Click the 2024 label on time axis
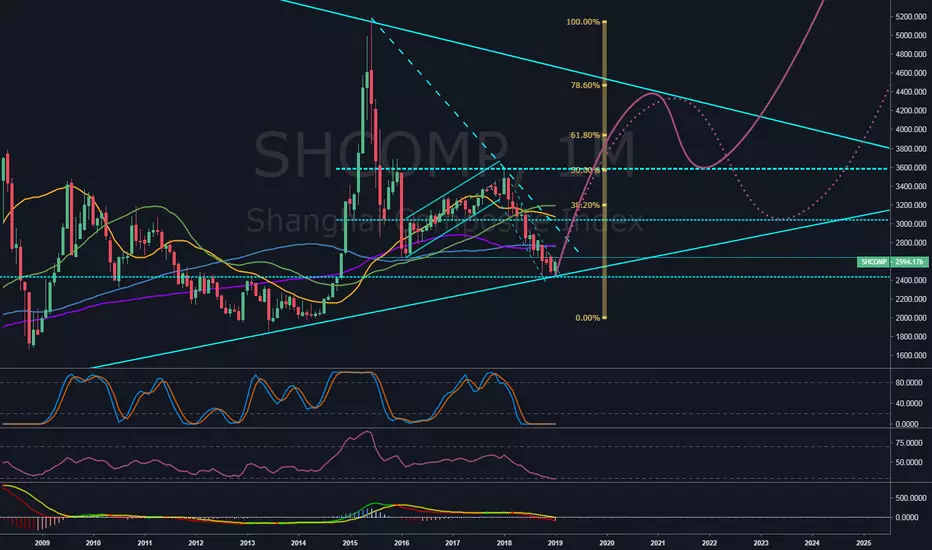Screen dimensions: 932x550 click(x=812, y=543)
